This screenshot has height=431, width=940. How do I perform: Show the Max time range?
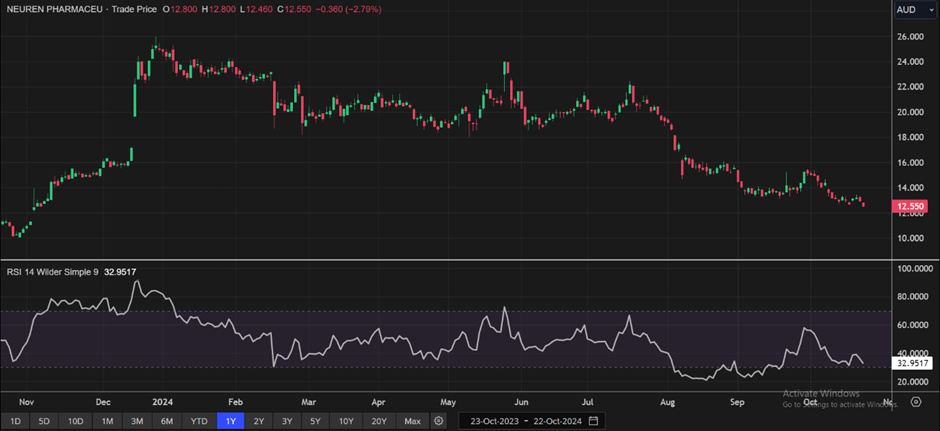coord(412,421)
